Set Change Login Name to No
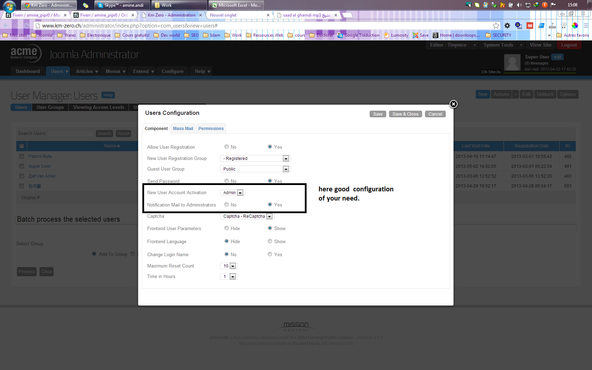 [x=227, y=254]
